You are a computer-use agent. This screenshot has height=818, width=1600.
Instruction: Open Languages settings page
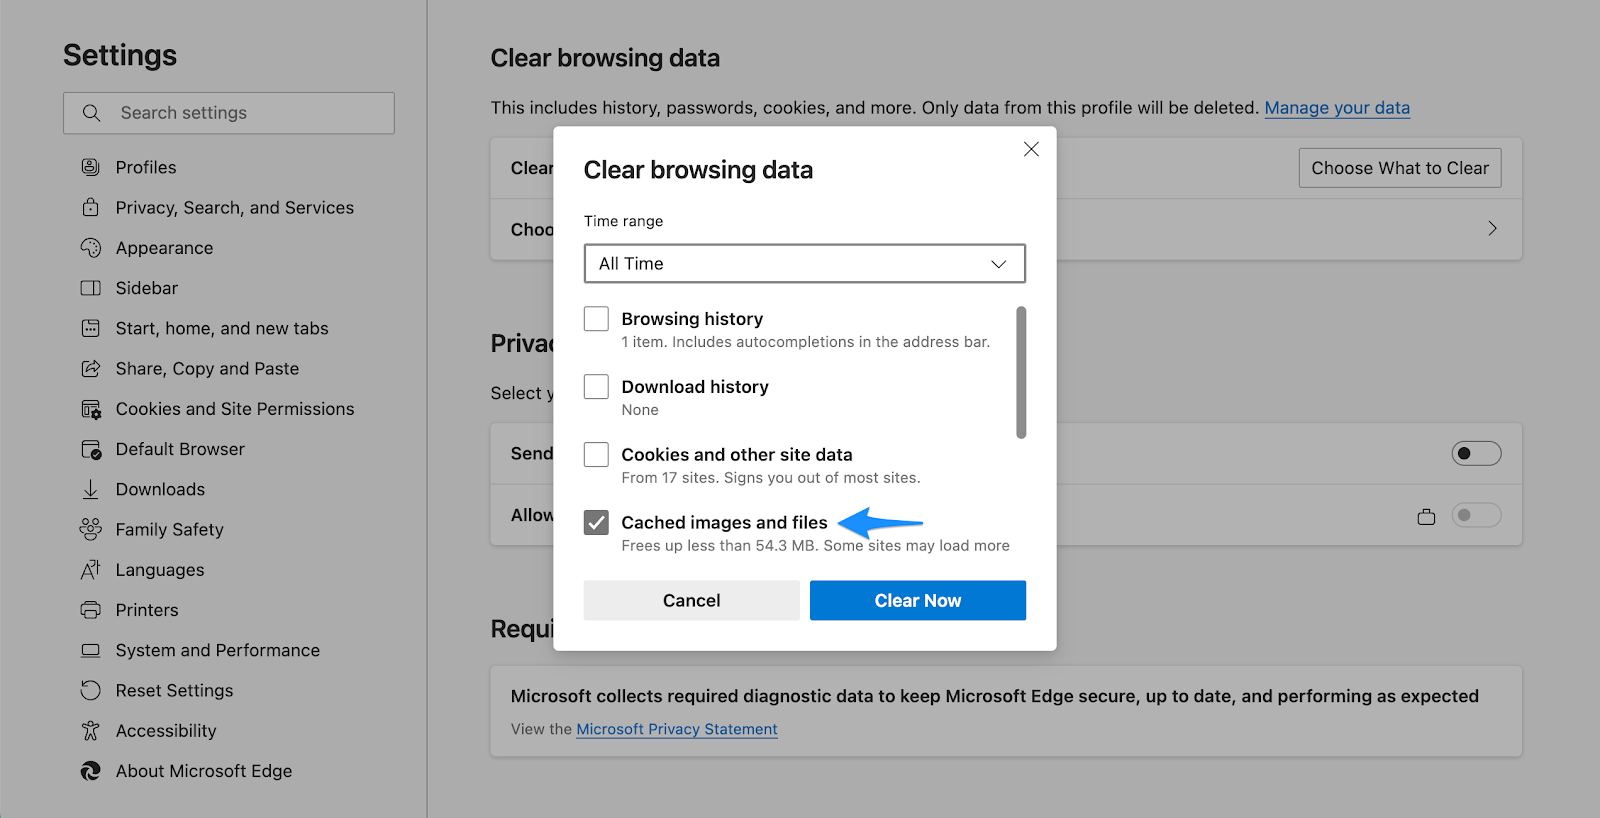coord(160,570)
